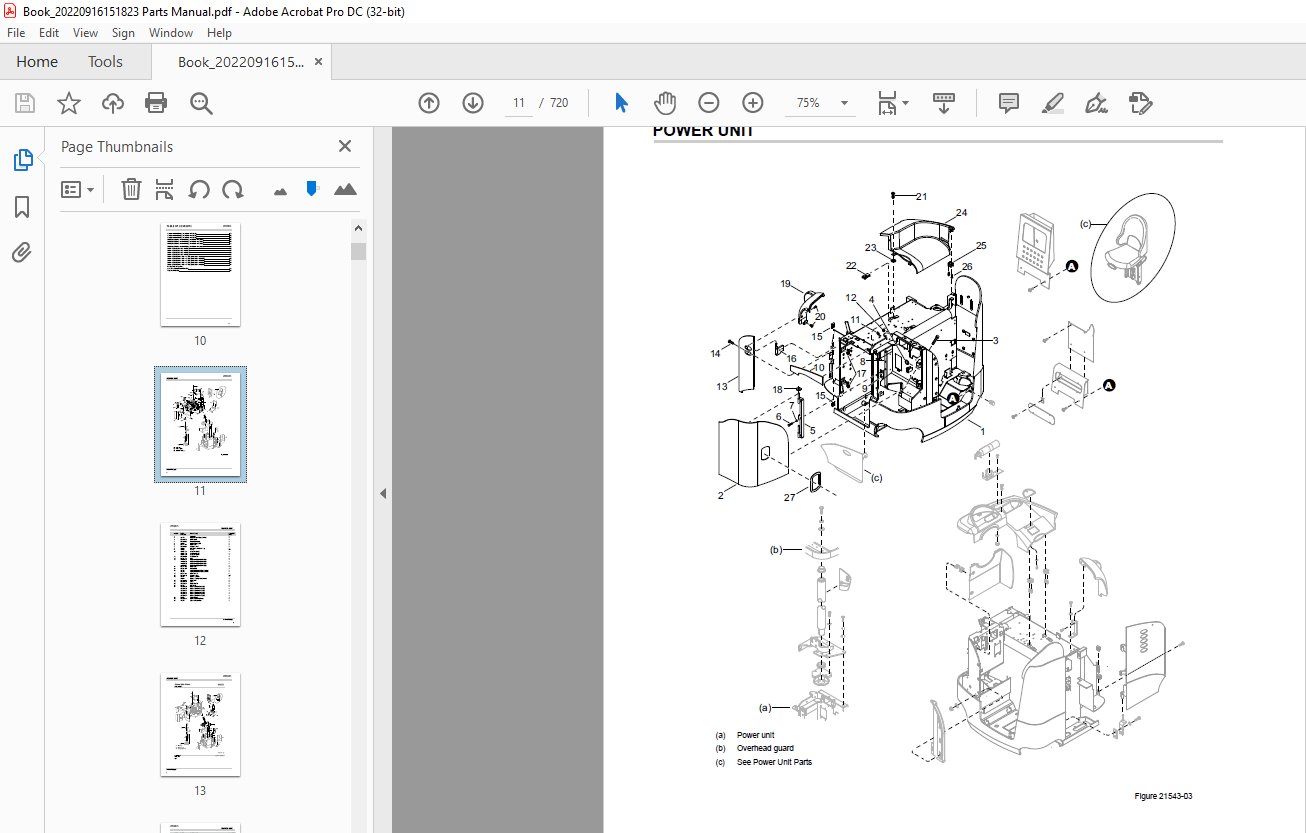
Task: Open the Attachments panel
Action: [22, 253]
